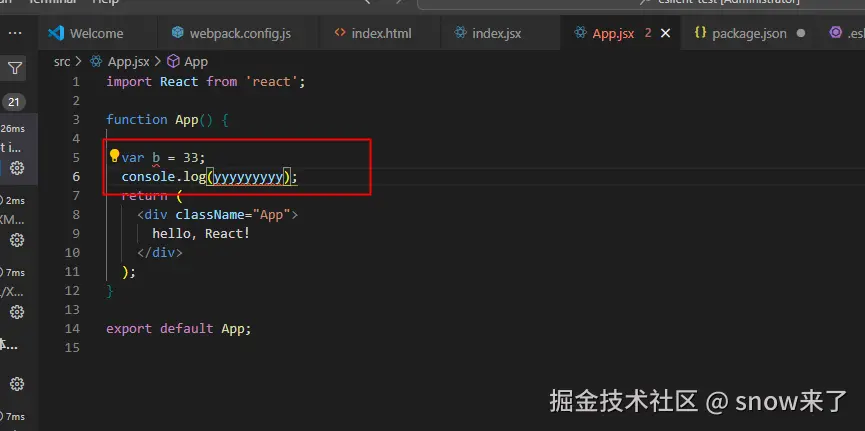Click 'export default App;' on line 14
Image resolution: width=865 pixels, height=431 pixels.
(179, 329)
